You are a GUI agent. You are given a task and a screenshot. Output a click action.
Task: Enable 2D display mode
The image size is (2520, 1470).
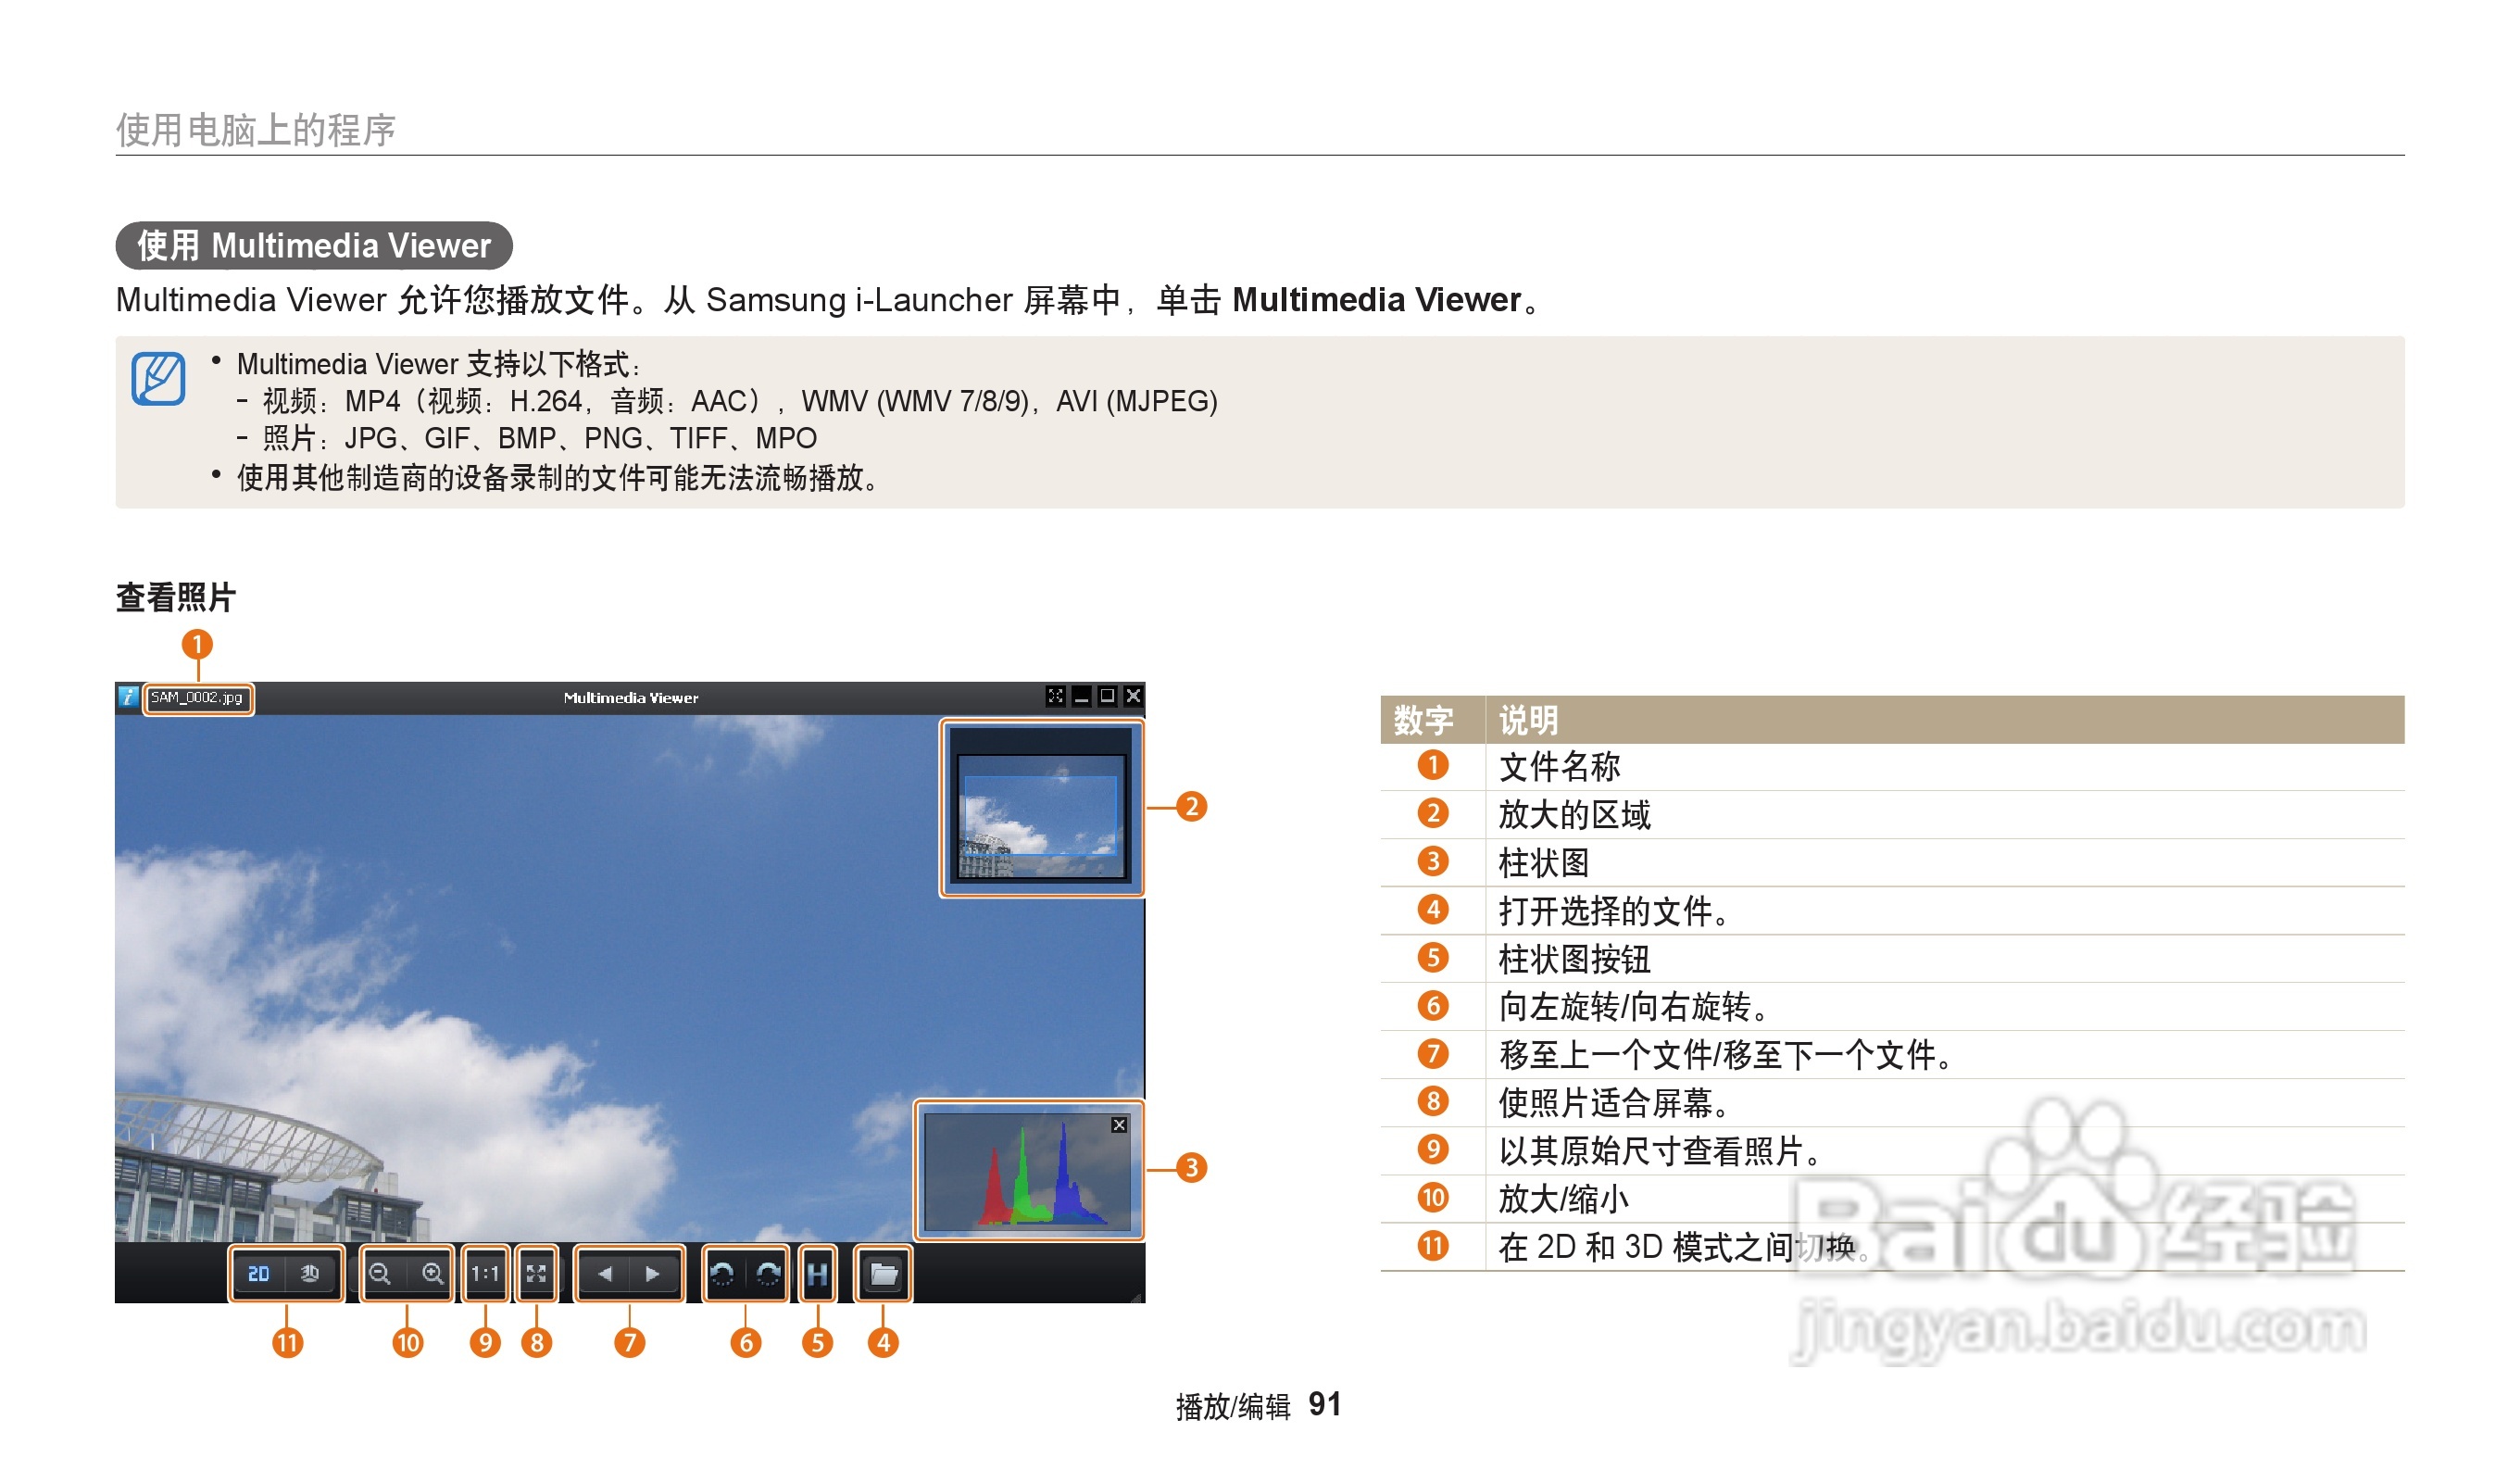[x=259, y=1274]
